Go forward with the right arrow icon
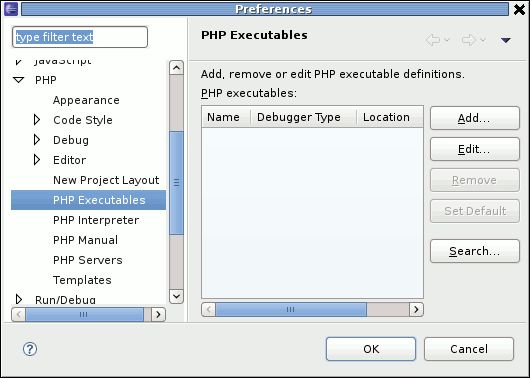The image size is (530, 378). click(469, 40)
